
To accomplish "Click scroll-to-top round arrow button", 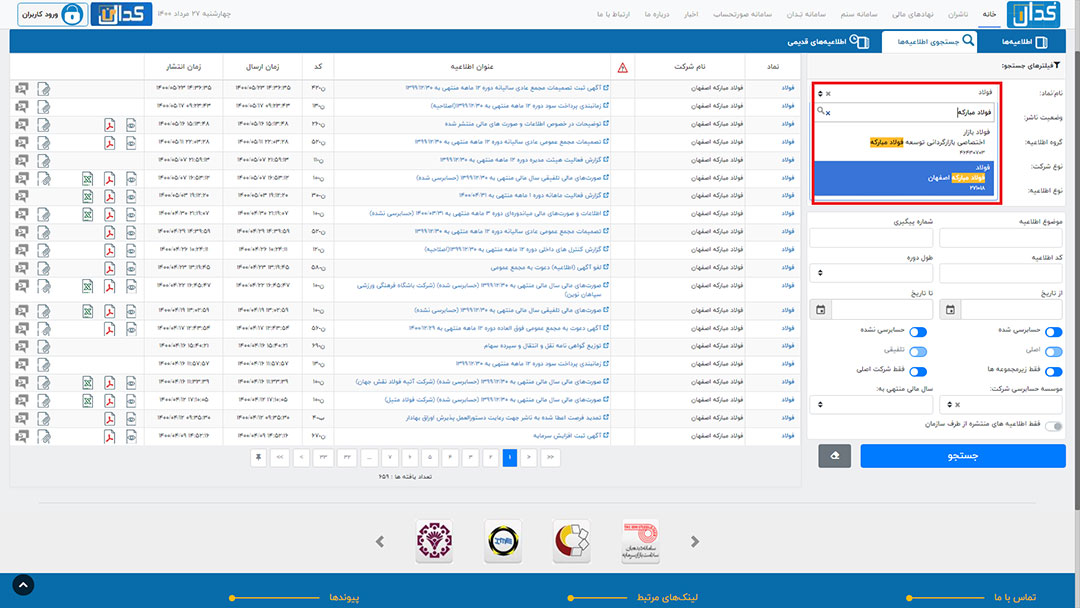I will pos(23,585).
